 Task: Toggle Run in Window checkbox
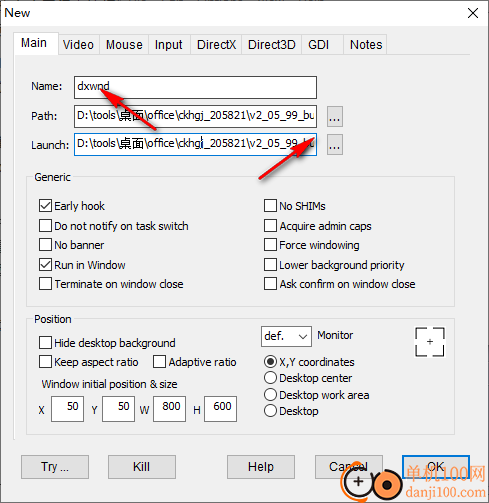pyautogui.click(x=45, y=265)
